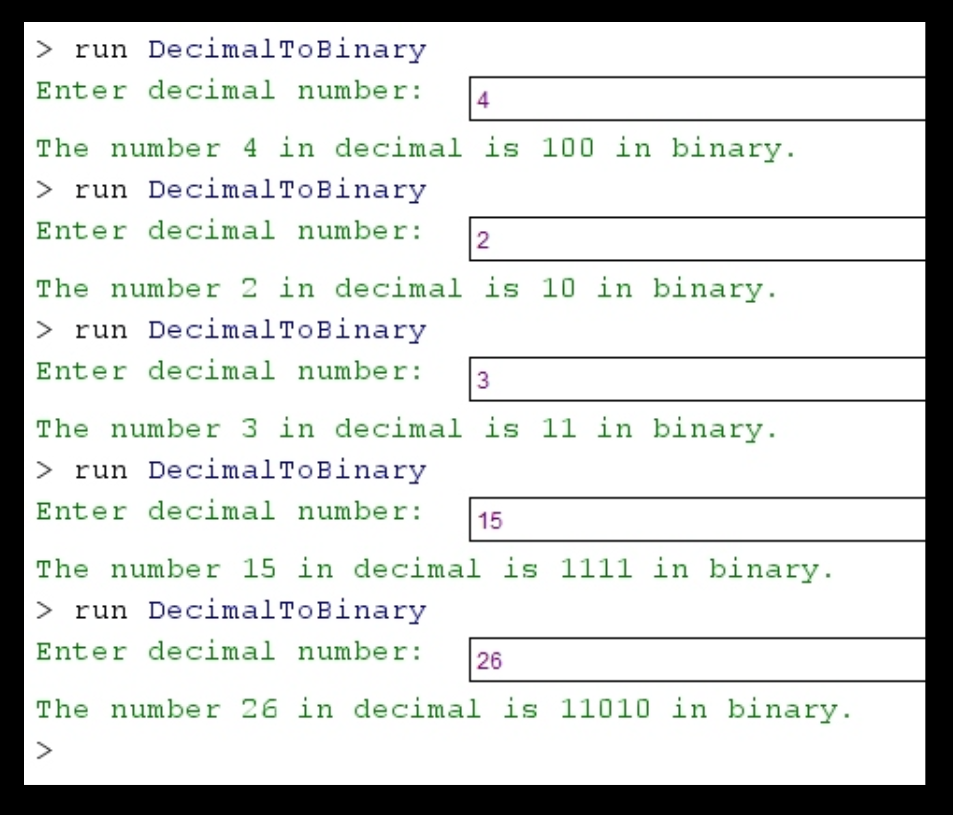Click the input field containing 2
The width and height of the screenshot is (953, 815).
coord(697,239)
